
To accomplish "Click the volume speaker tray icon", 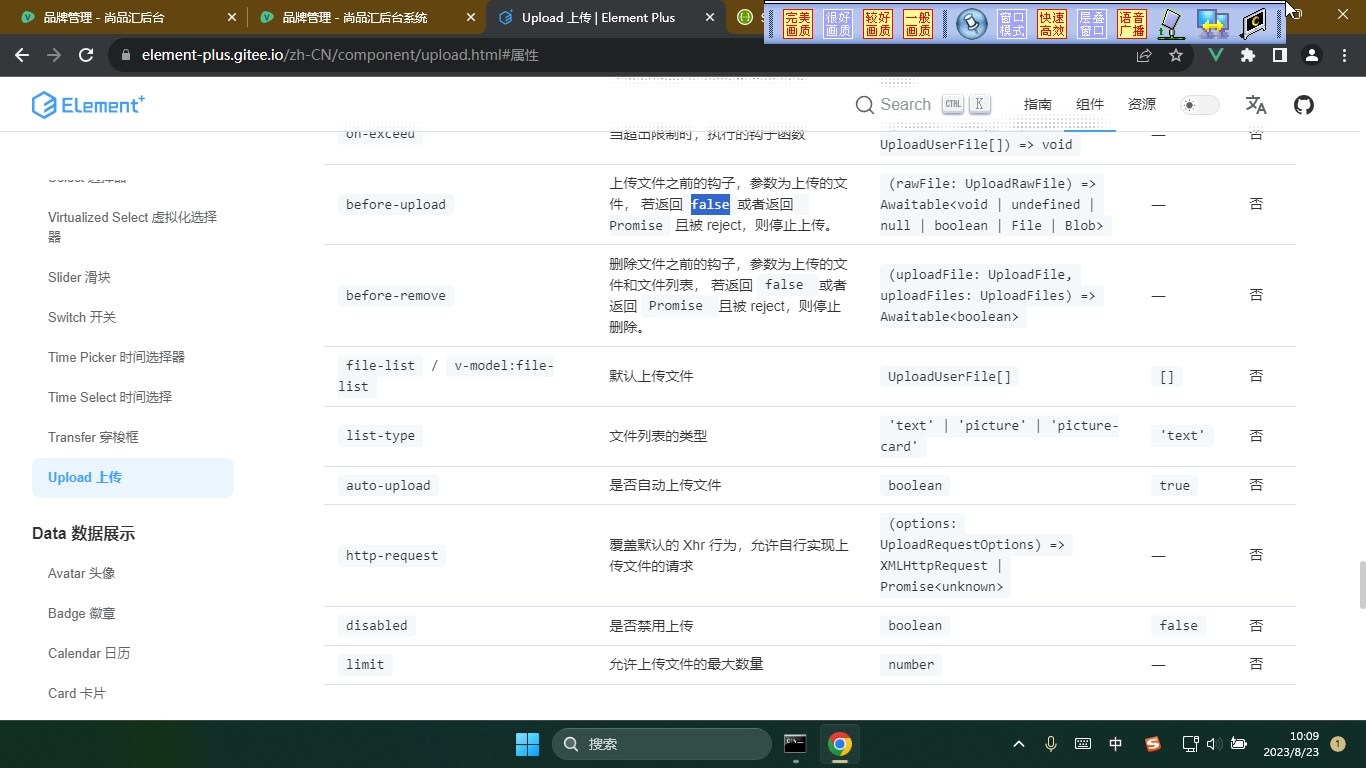I will pyautogui.click(x=1213, y=744).
